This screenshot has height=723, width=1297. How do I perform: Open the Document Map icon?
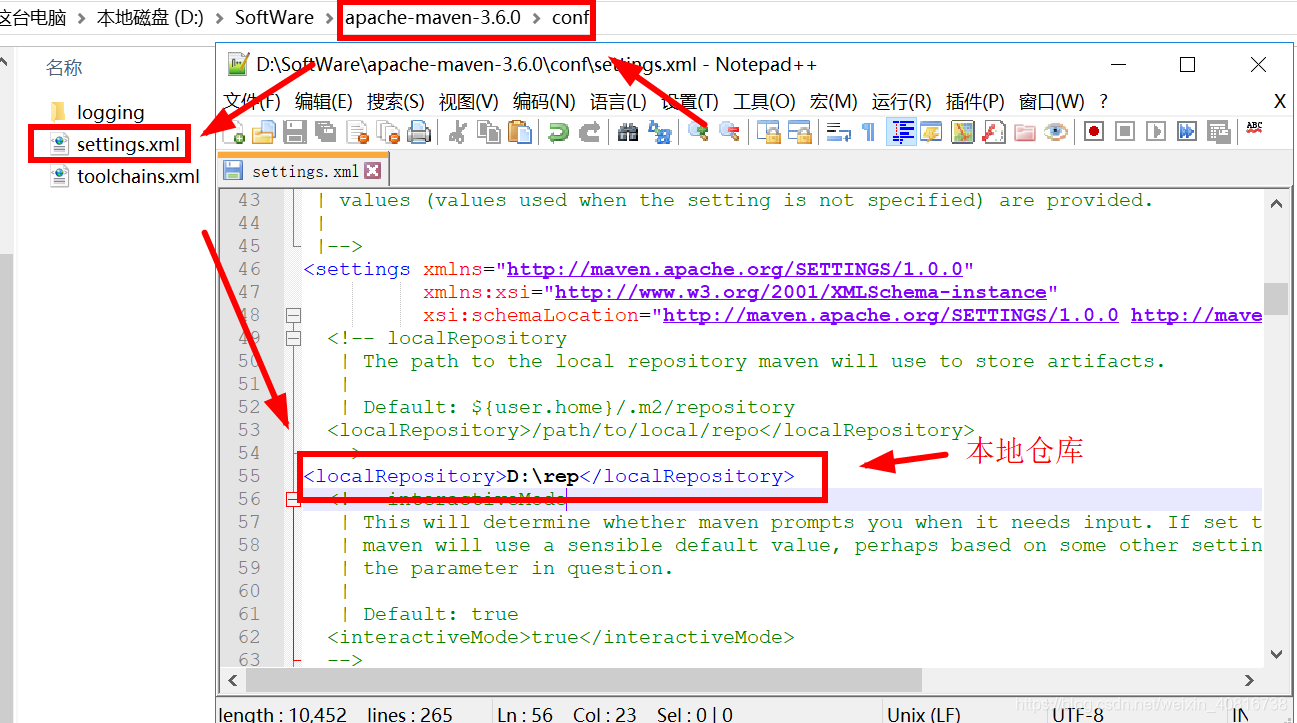963,132
